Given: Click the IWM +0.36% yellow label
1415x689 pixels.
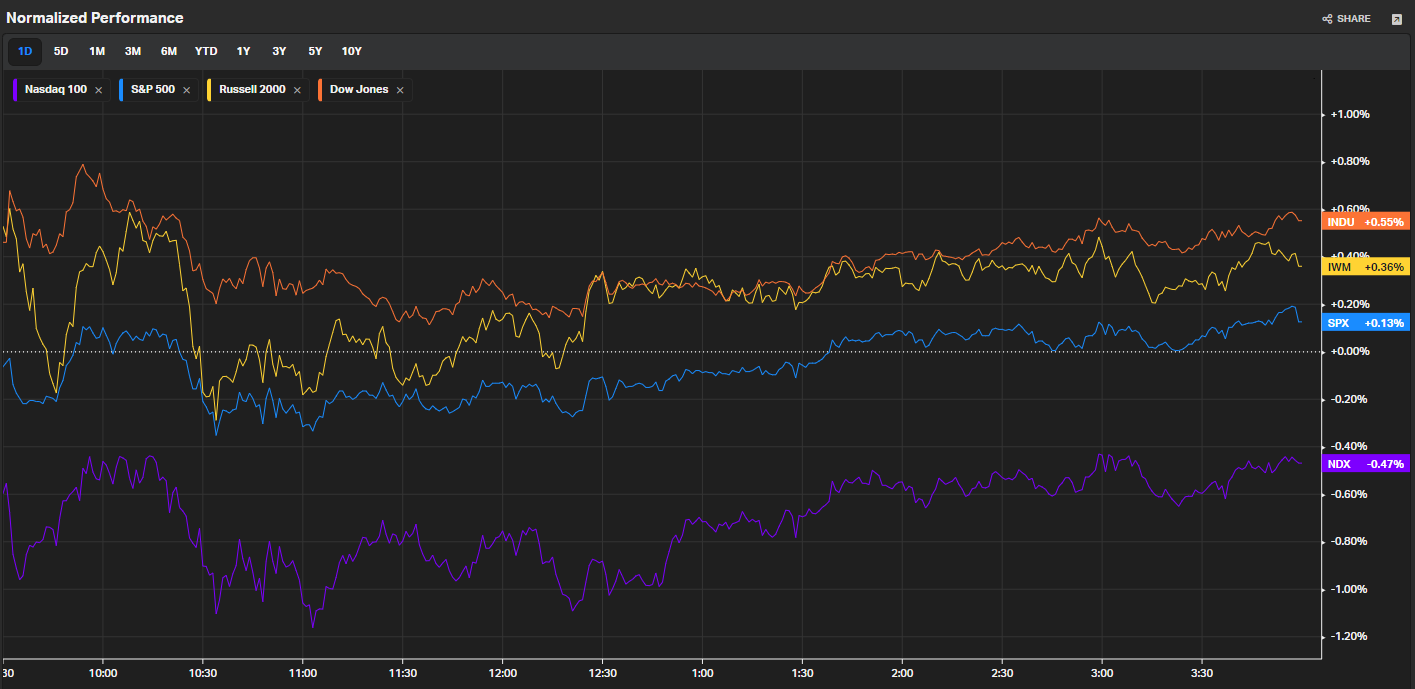Looking at the screenshot, I should [1365, 266].
